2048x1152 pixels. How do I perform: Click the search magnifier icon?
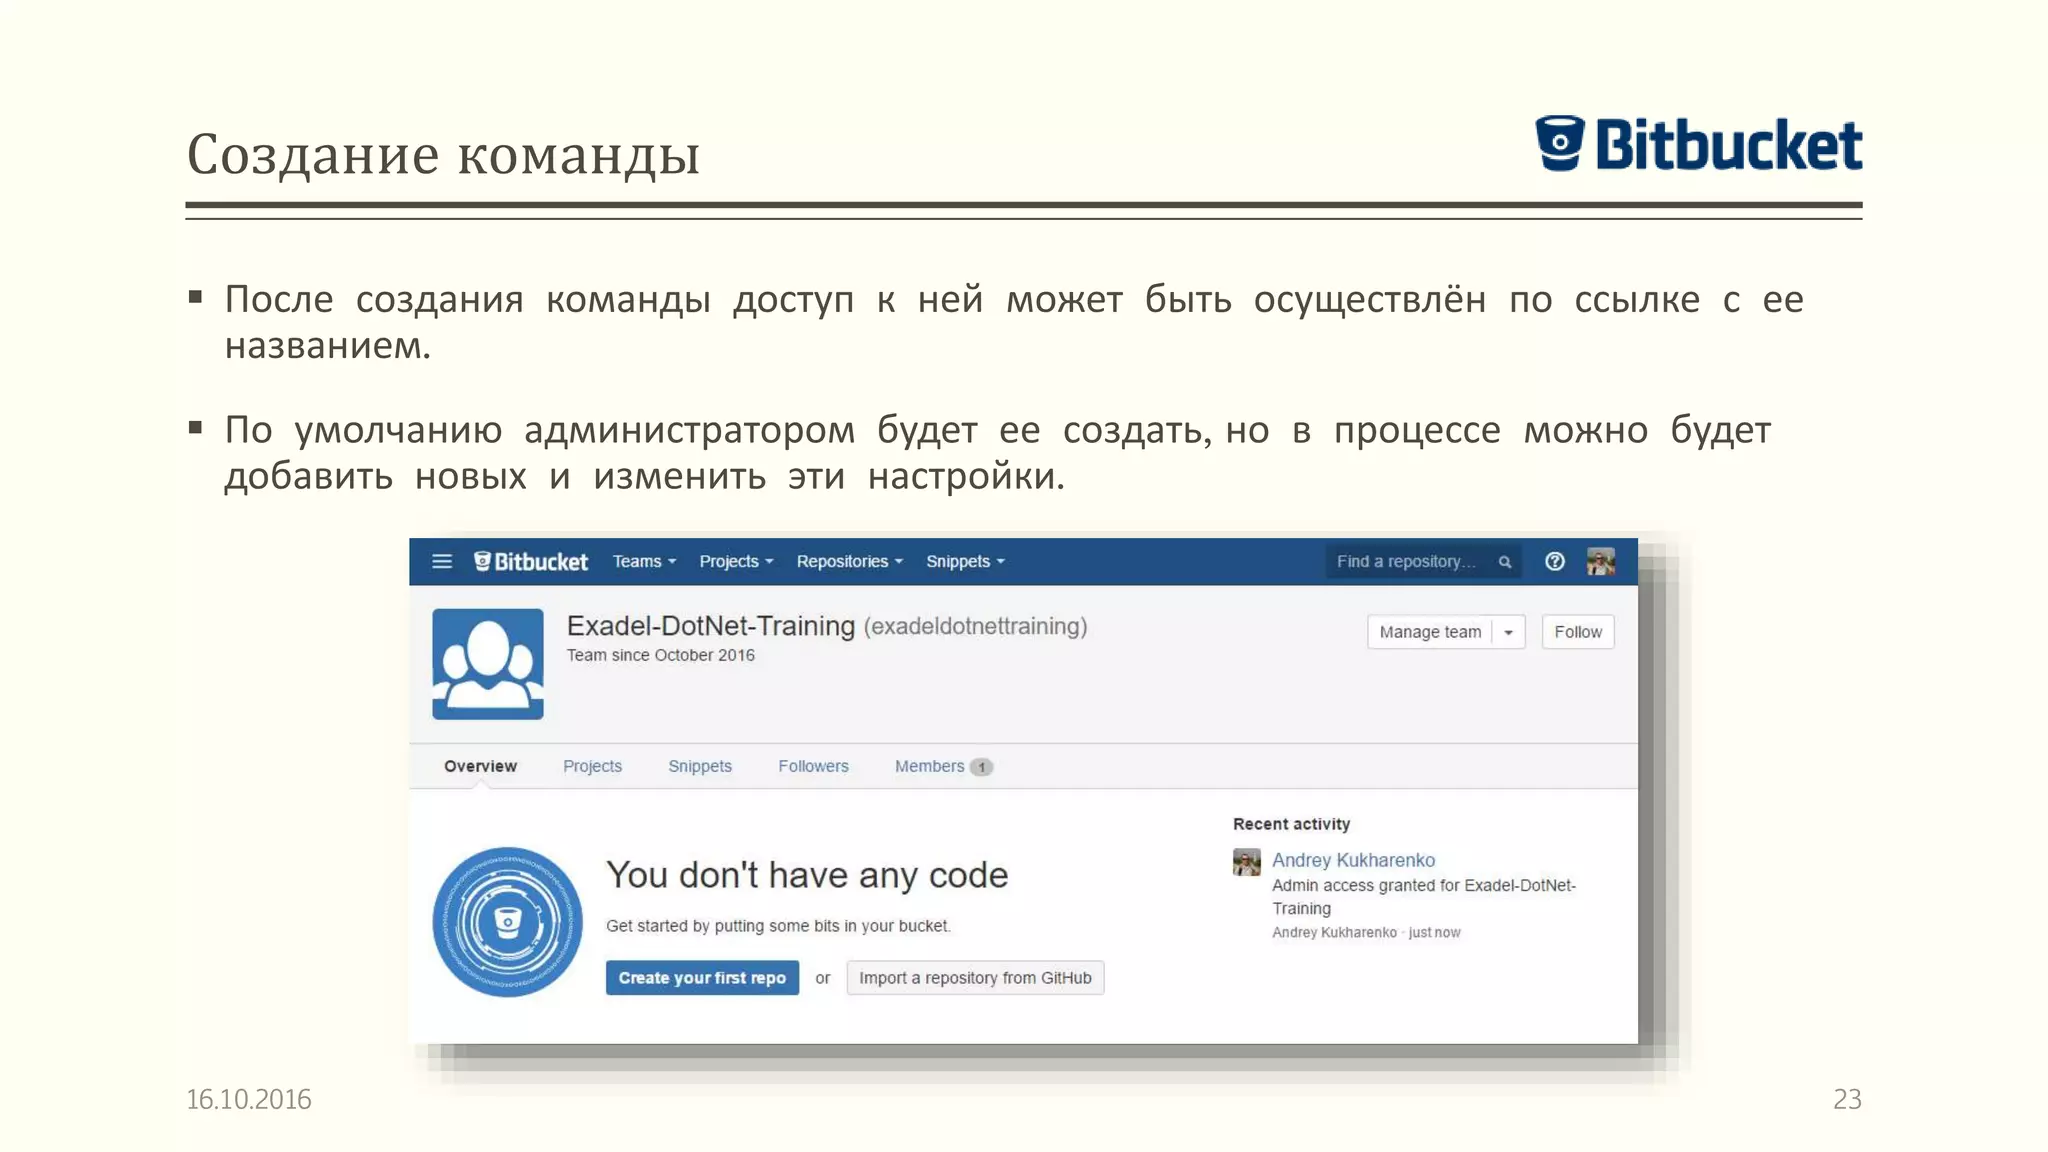pyautogui.click(x=1504, y=562)
